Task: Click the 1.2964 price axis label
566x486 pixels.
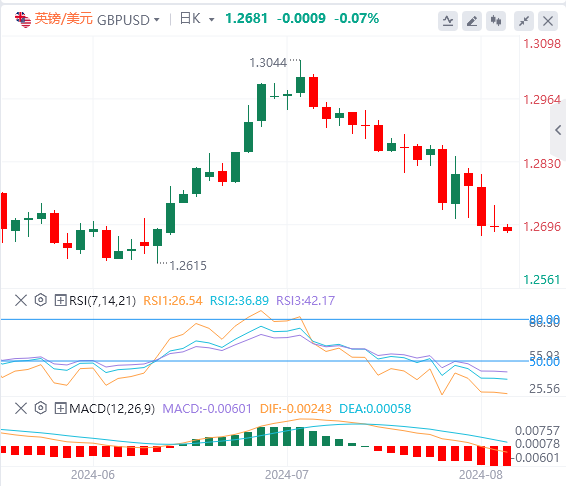Action: tap(542, 100)
